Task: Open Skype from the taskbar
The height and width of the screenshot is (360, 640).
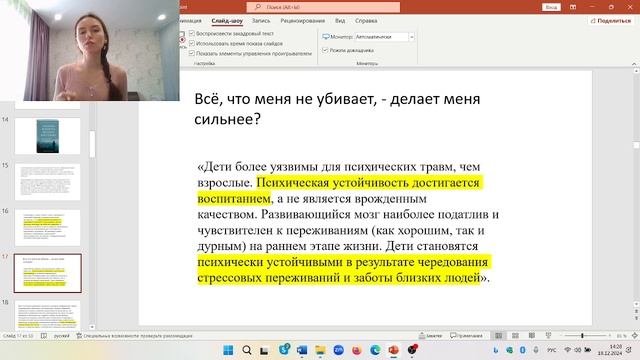Action: pos(284,349)
